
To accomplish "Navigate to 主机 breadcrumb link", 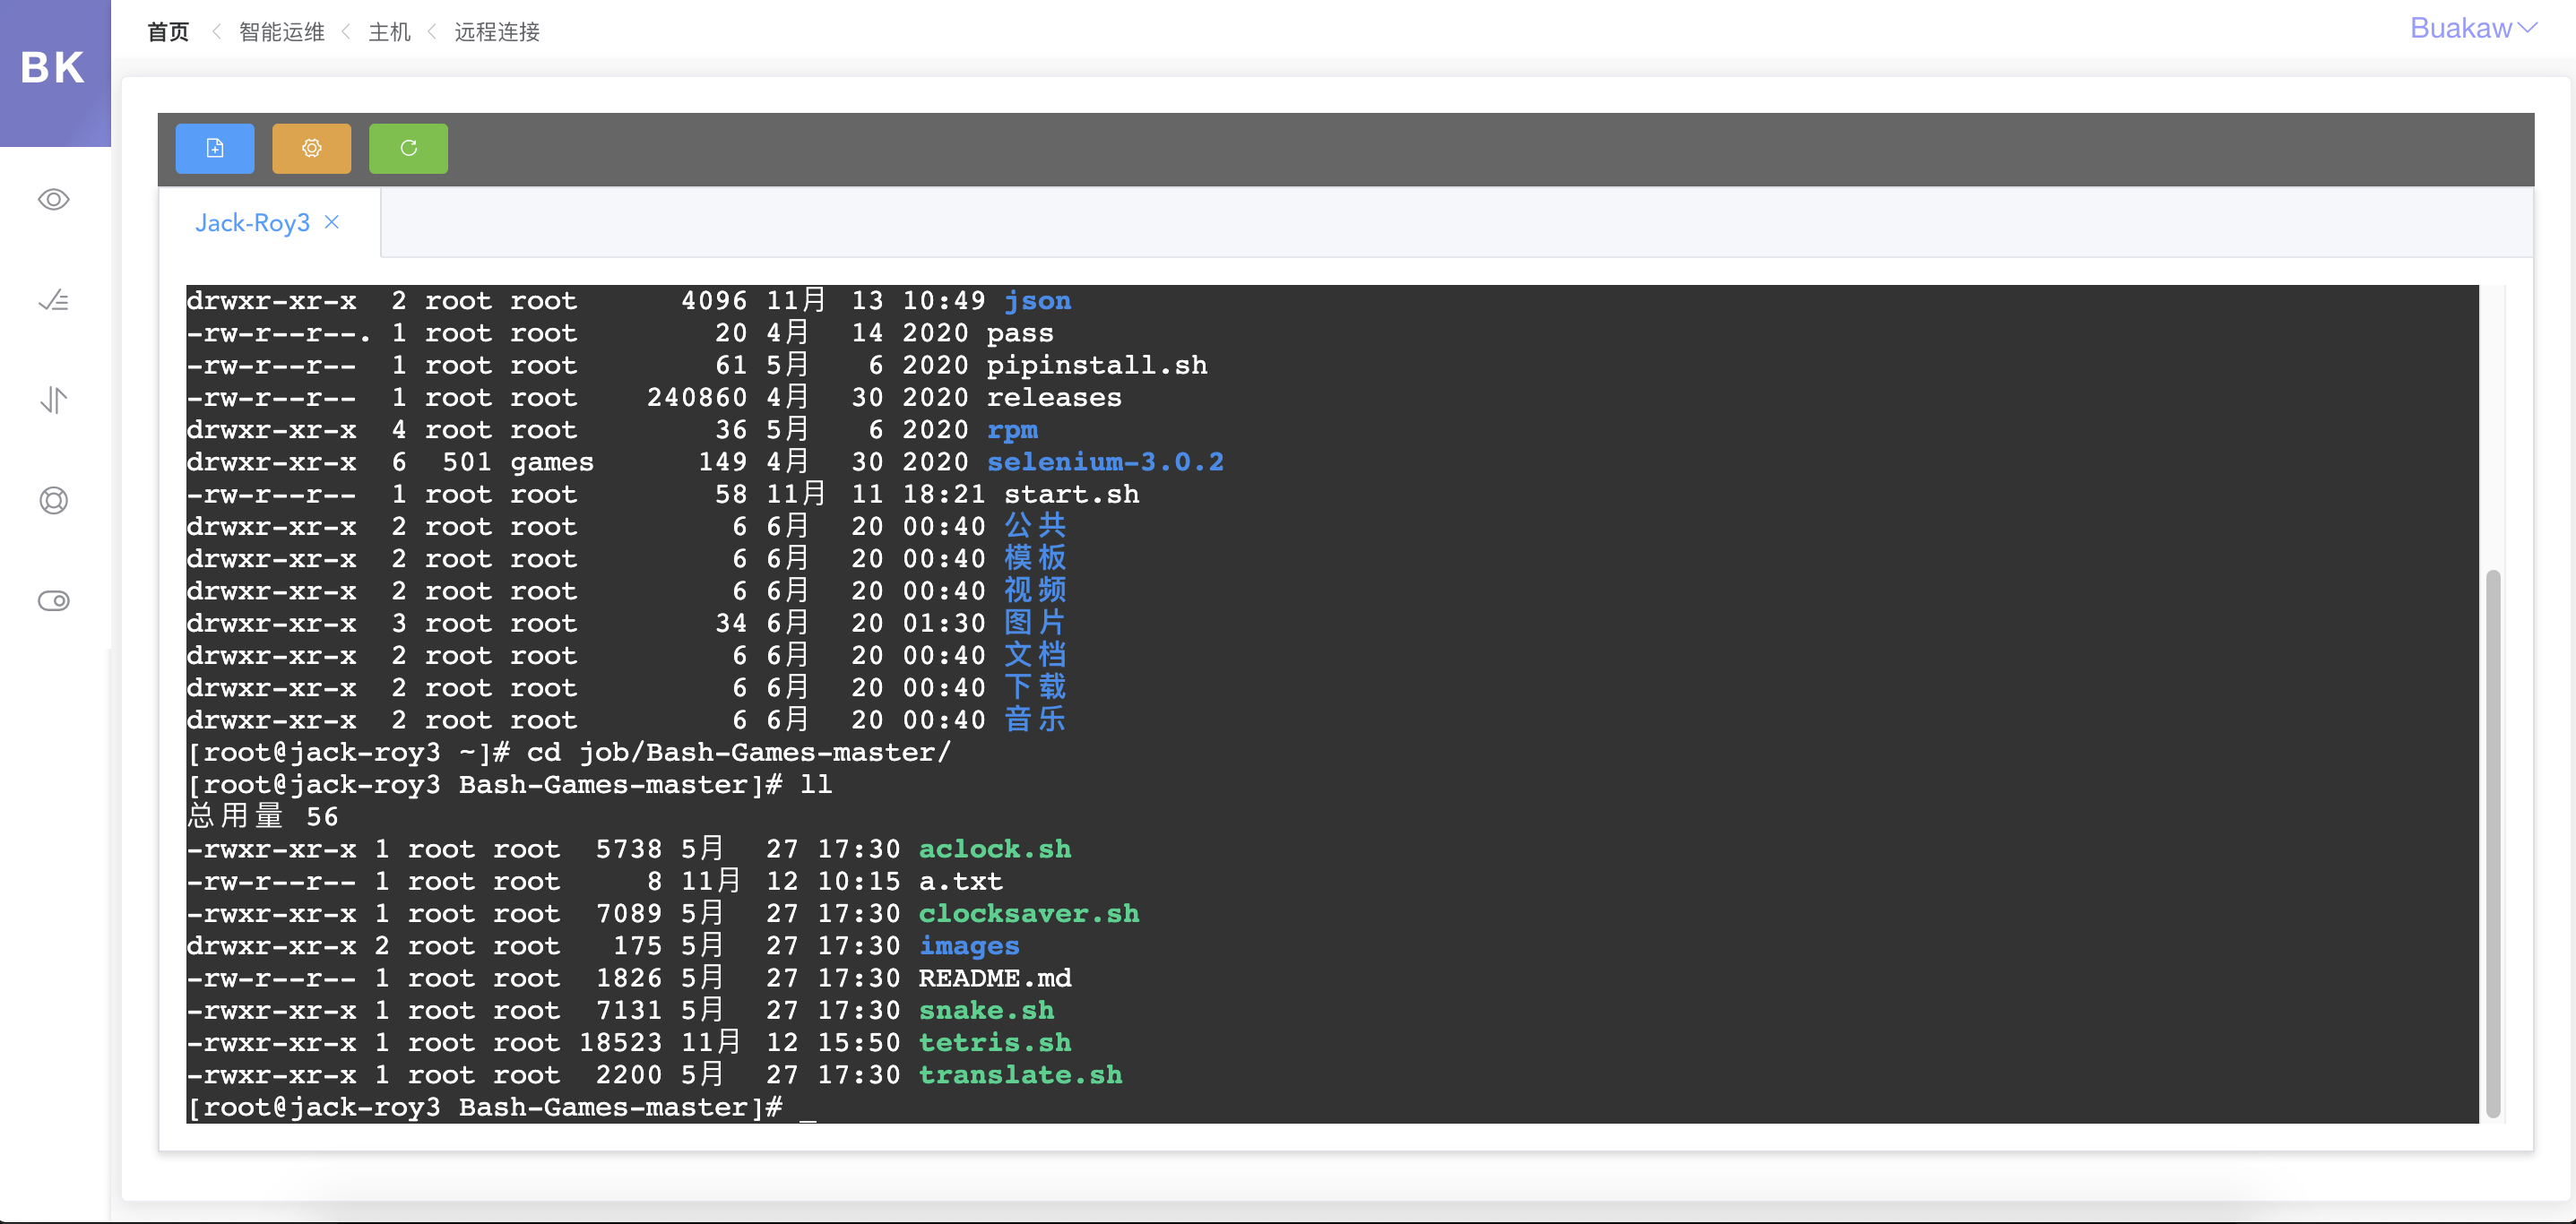I will pos(389,32).
